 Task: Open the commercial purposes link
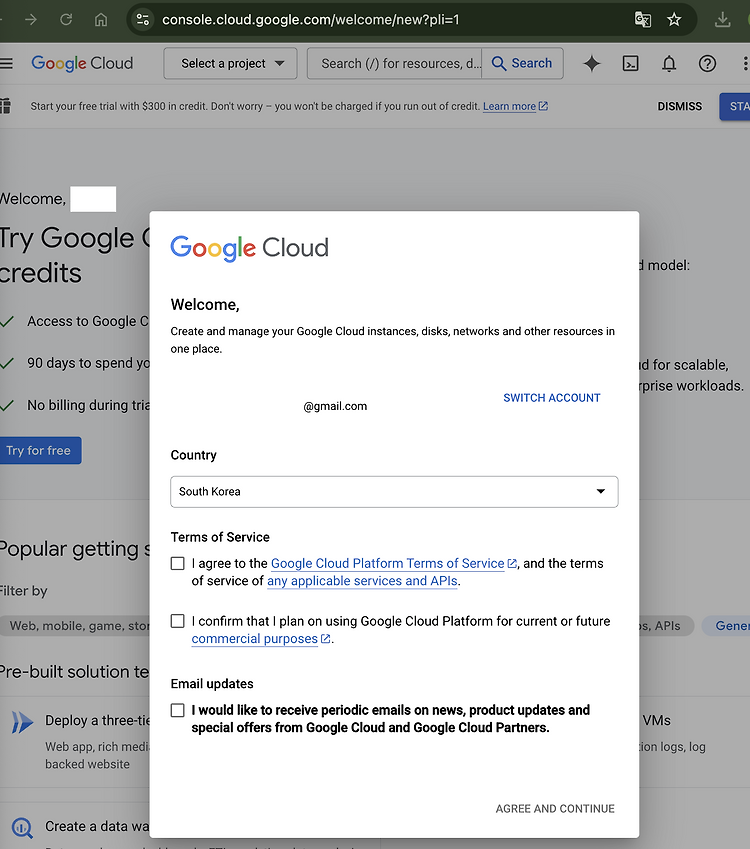pyautogui.click(x=255, y=639)
